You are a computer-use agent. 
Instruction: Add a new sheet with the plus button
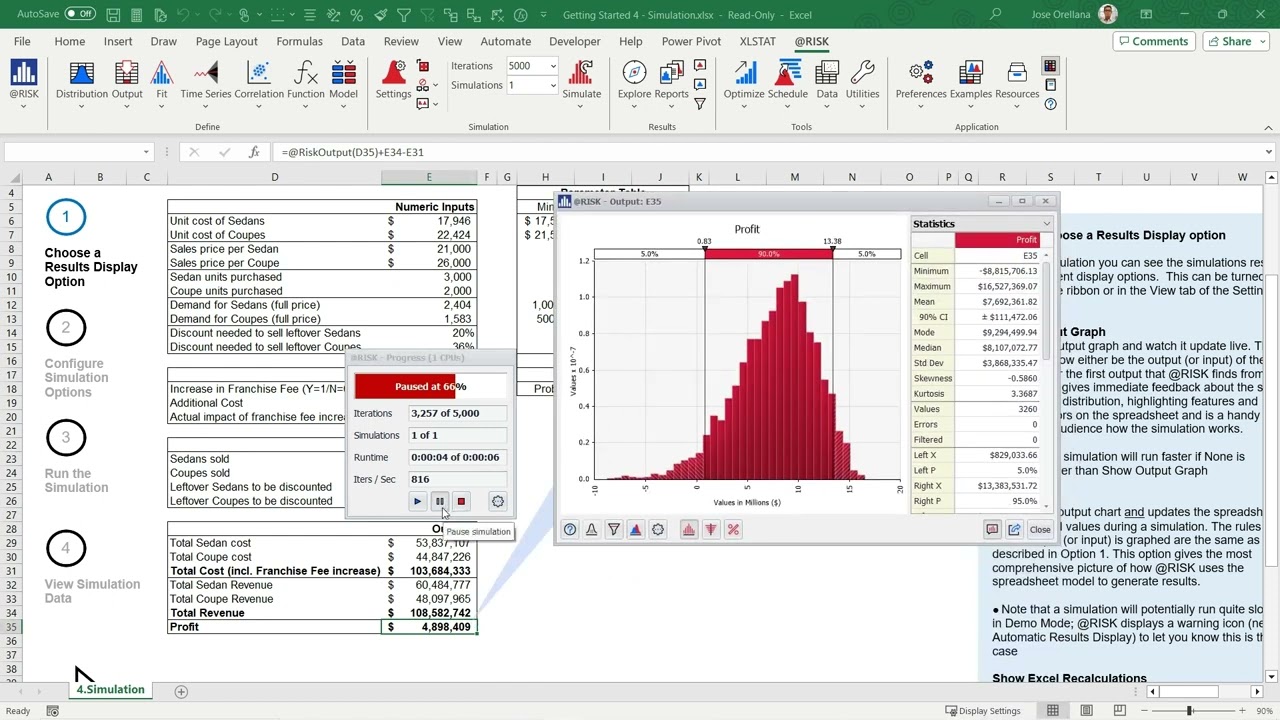click(181, 691)
